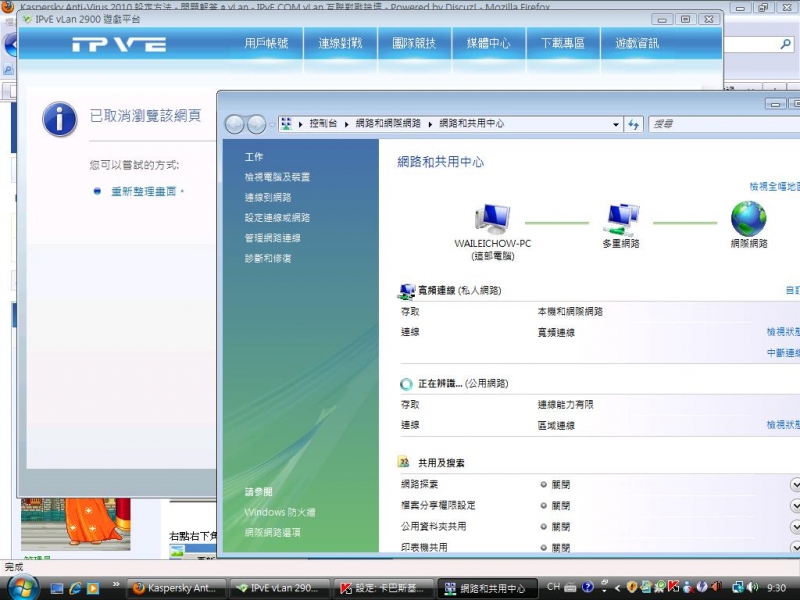
Task: Open the address bar dropdown arrow
Action: pos(617,124)
